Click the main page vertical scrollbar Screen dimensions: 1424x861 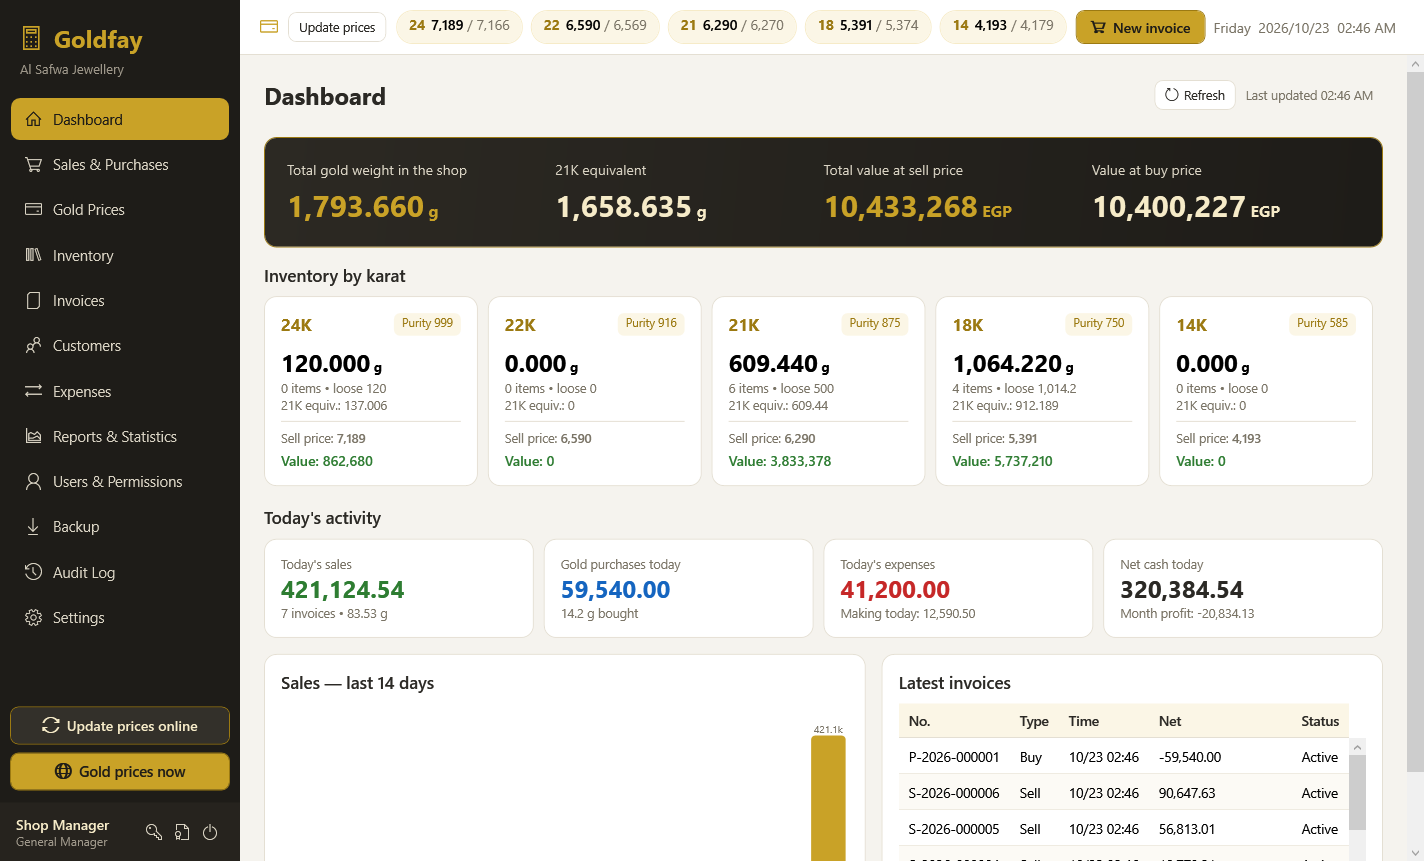pos(1415,420)
